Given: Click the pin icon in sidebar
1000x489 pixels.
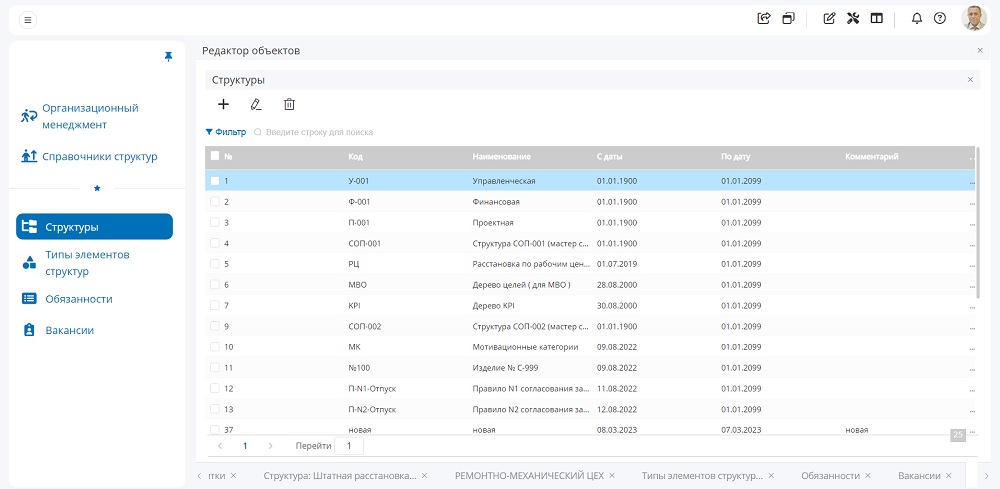Looking at the screenshot, I should (168, 57).
